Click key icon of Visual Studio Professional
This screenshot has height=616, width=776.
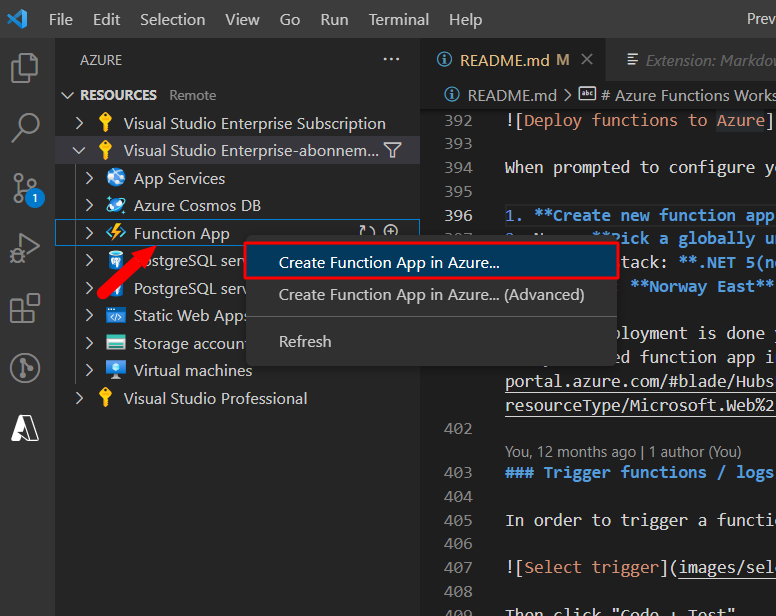(x=105, y=398)
